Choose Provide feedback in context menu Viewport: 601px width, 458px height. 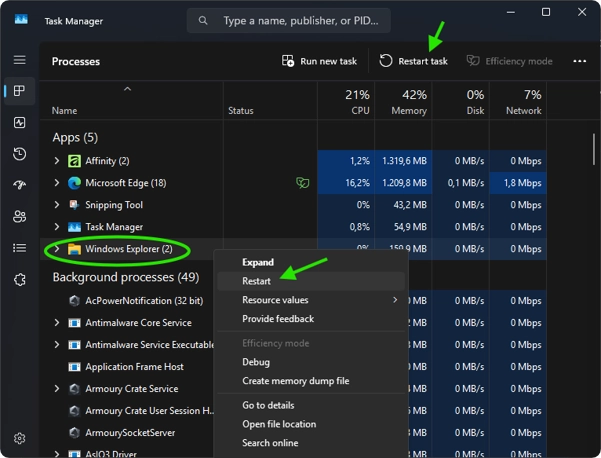(x=311, y=319)
